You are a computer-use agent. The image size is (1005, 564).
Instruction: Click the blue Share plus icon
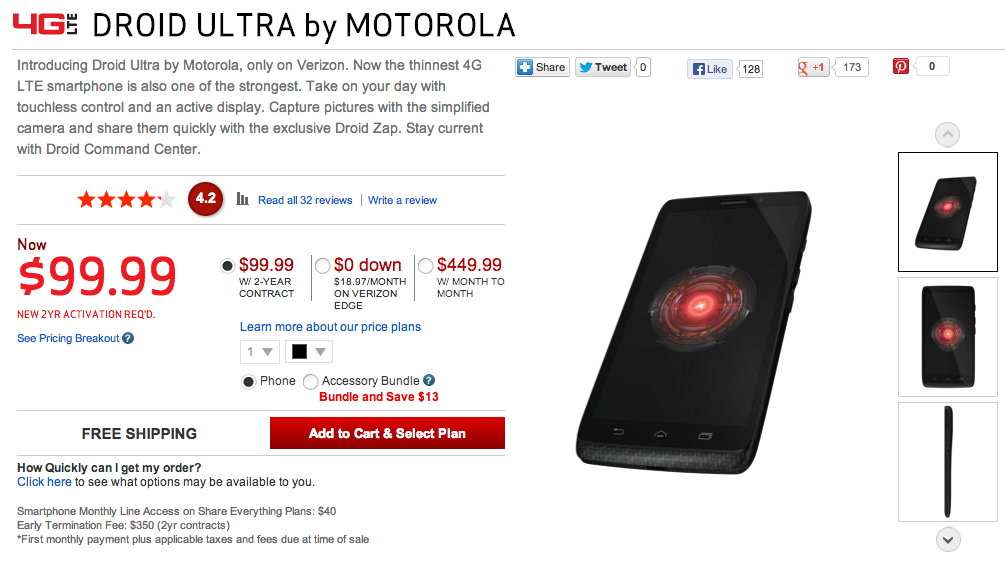pos(525,68)
